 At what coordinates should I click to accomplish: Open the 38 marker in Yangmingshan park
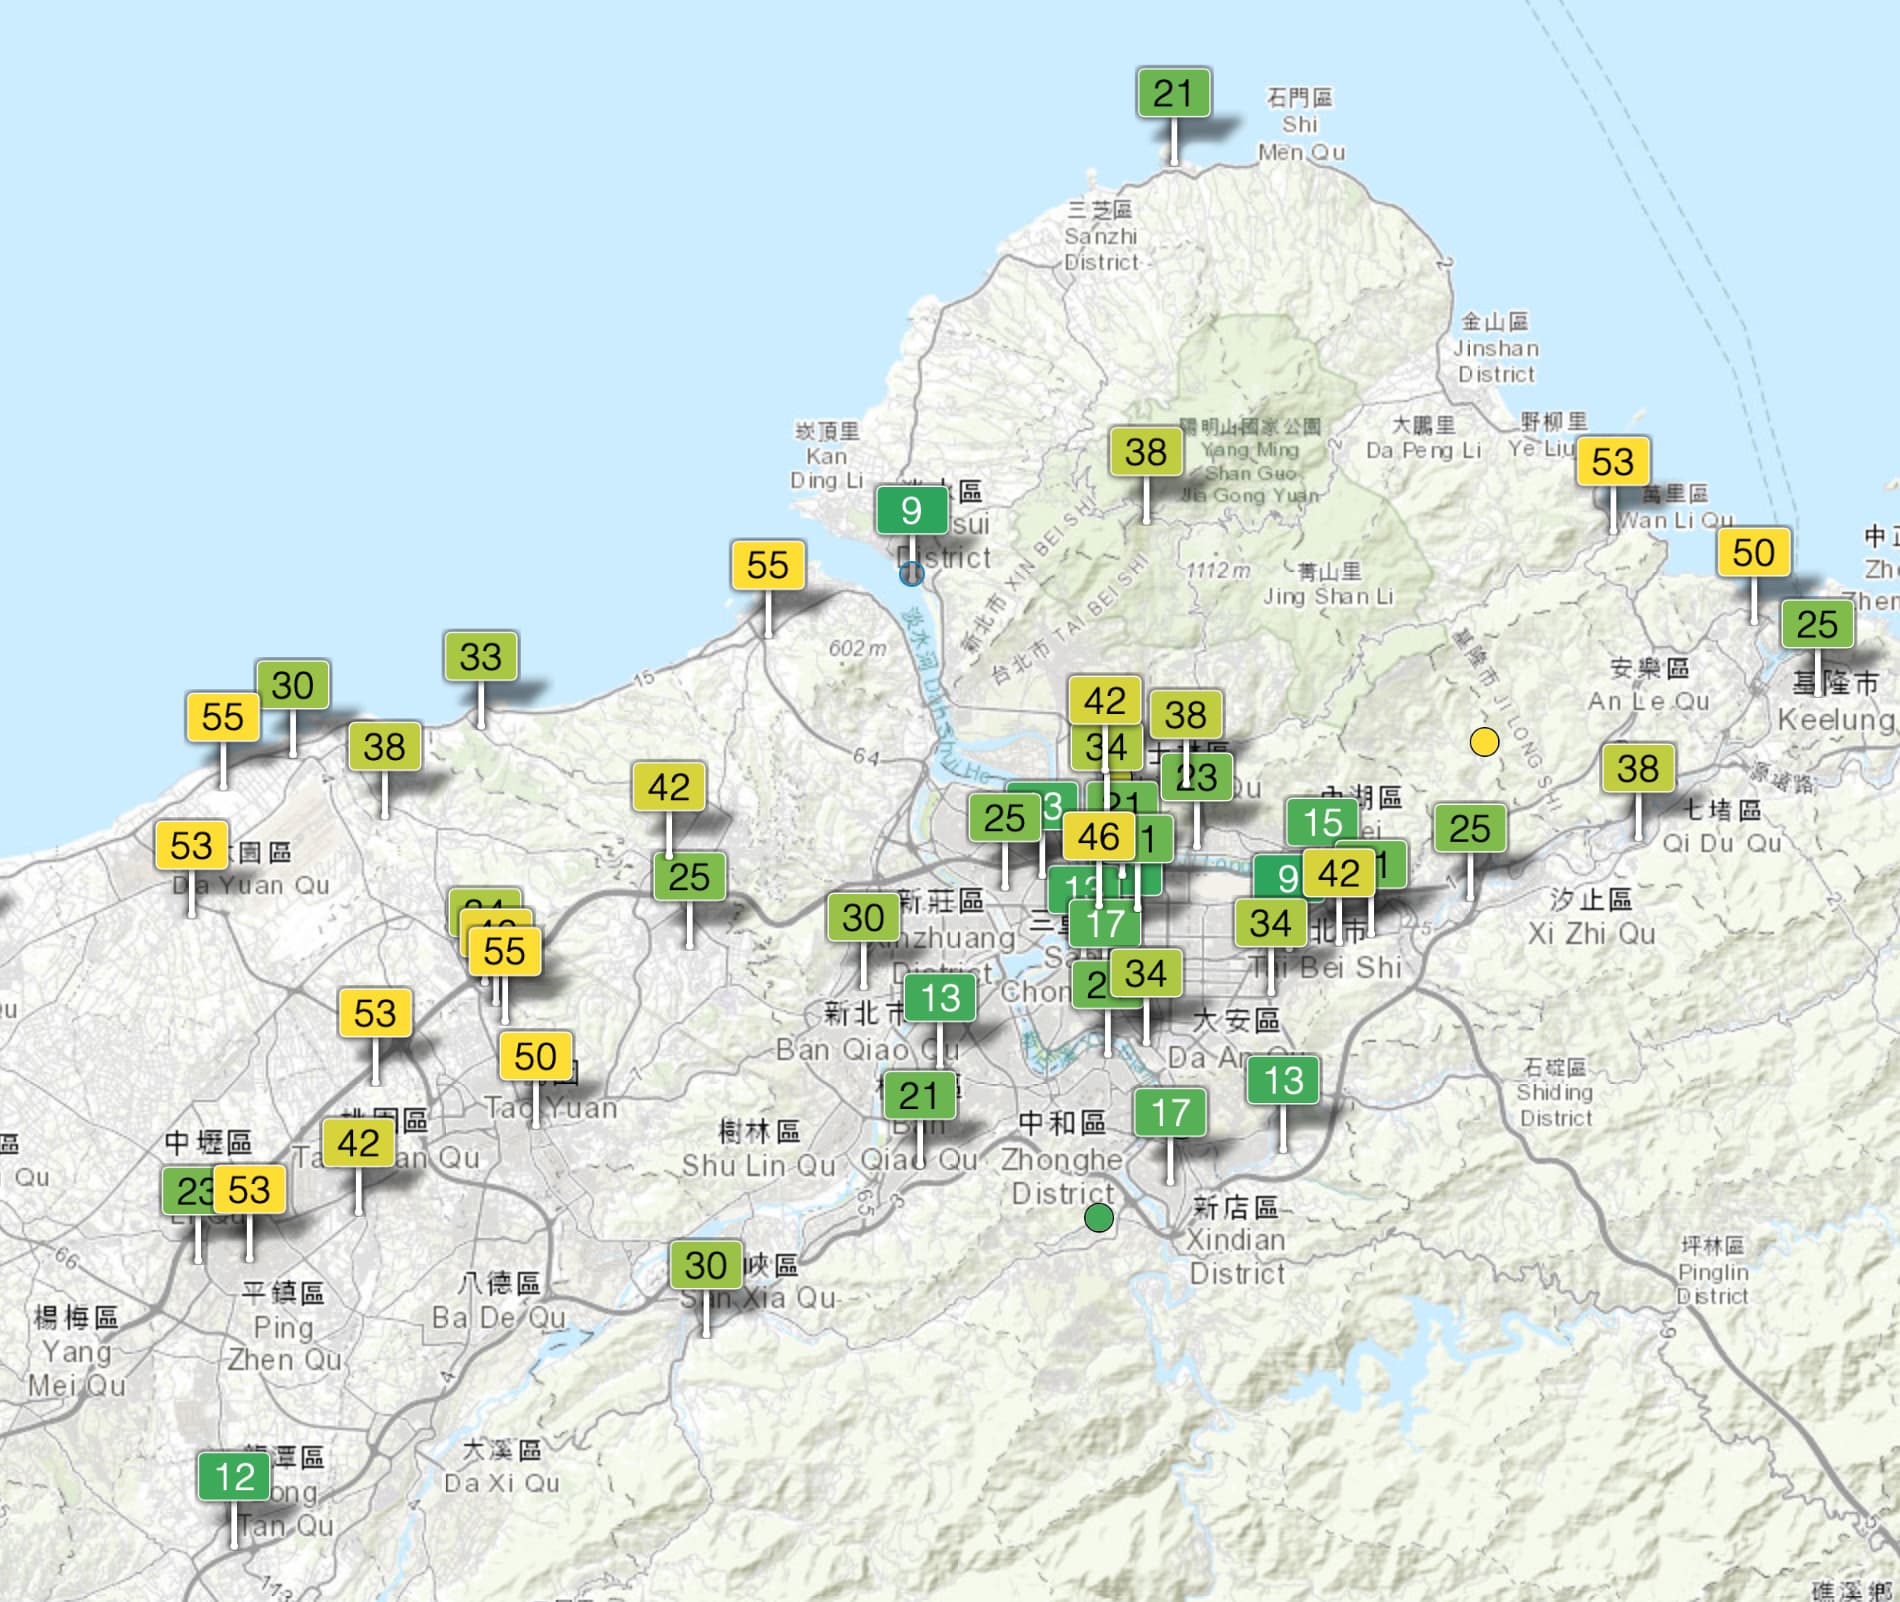[1145, 452]
